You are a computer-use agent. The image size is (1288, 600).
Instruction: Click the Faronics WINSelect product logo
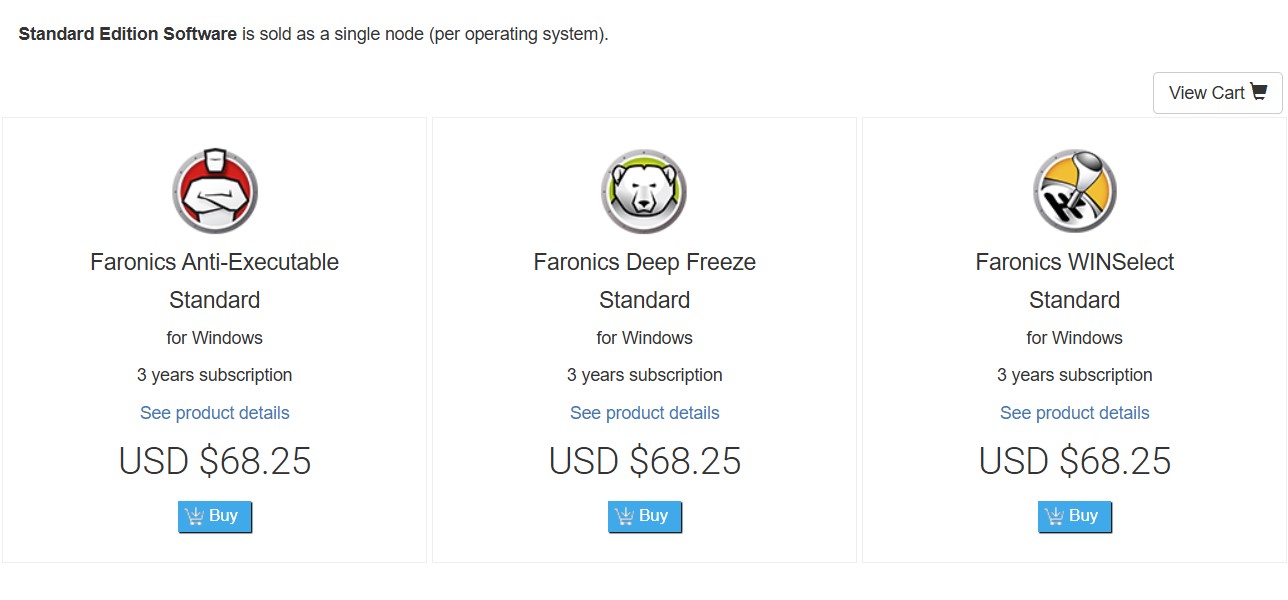click(x=1075, y=191)
